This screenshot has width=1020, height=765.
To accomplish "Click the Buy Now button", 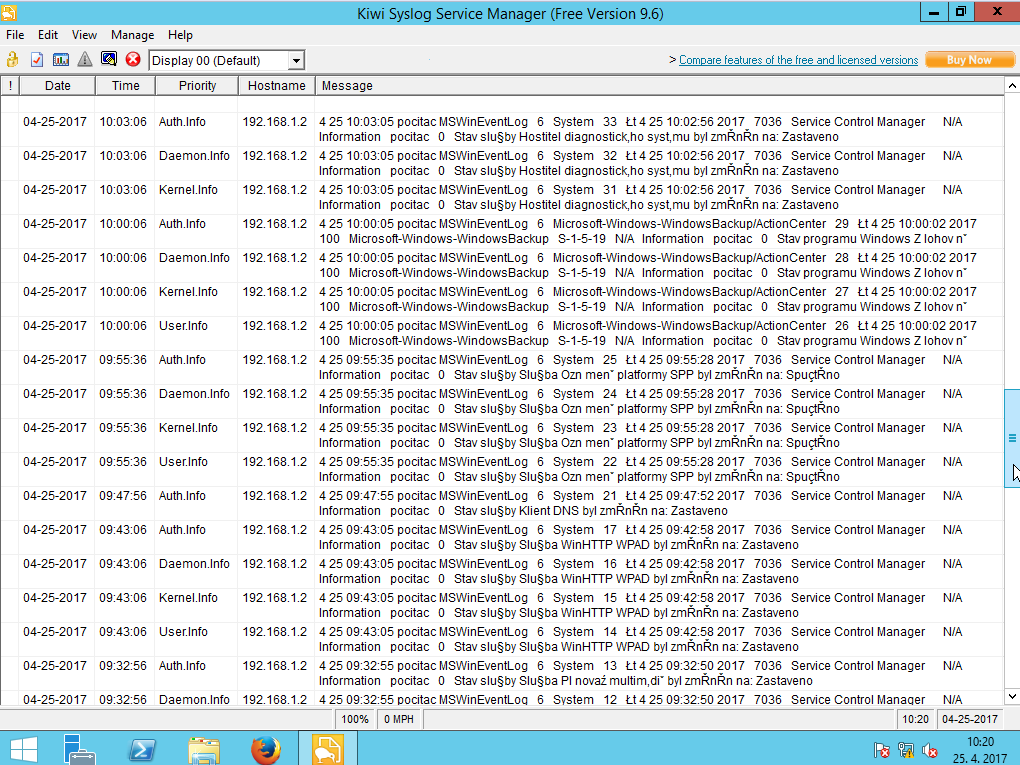I will (x=968, y=60).
